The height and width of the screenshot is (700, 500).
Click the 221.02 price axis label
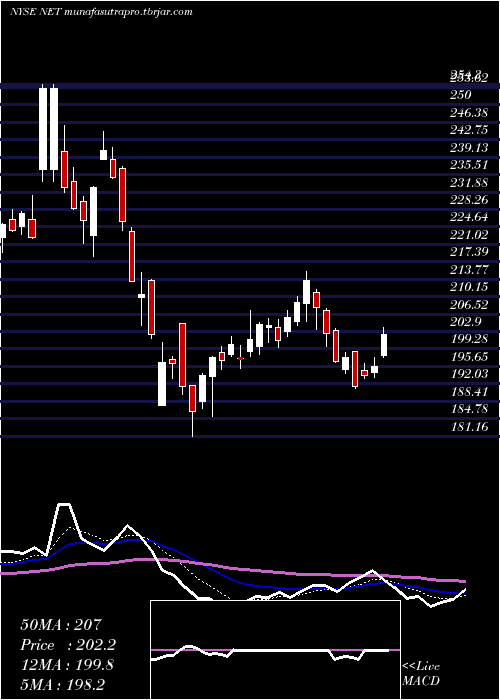pyautogui.click(x=469, y=234)
